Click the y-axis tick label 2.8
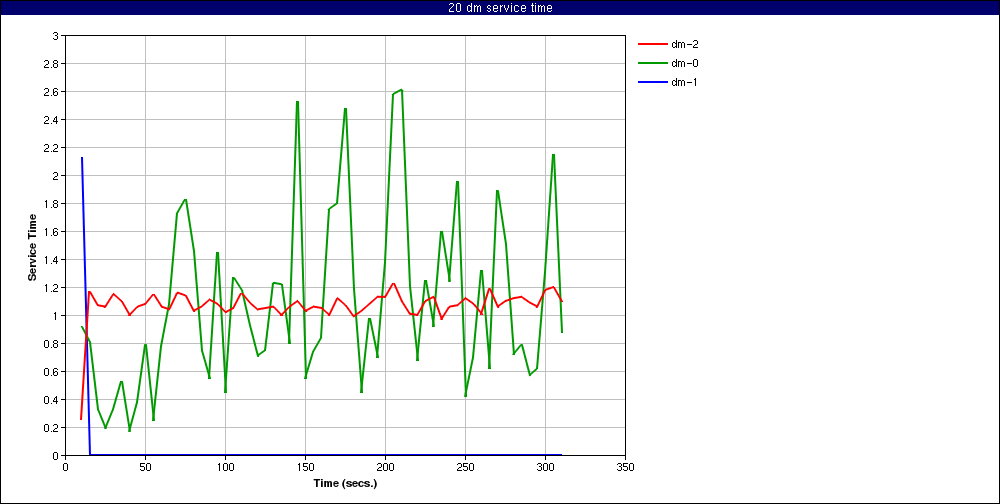Screen dimensions: 1000x504 point(52,64)
